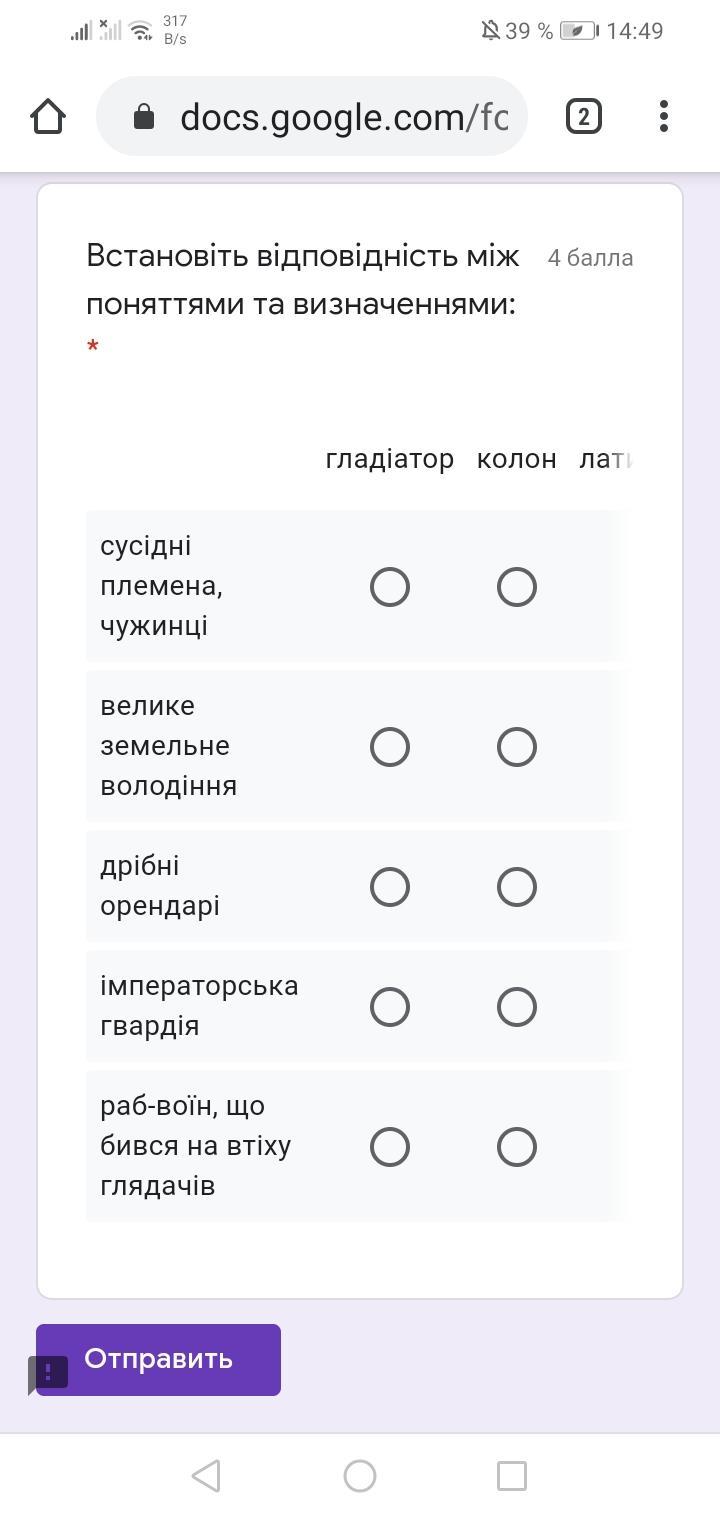
Task: Select колон for раб-воїн row
Action: pyautogui.click(x=517, y=1147)
